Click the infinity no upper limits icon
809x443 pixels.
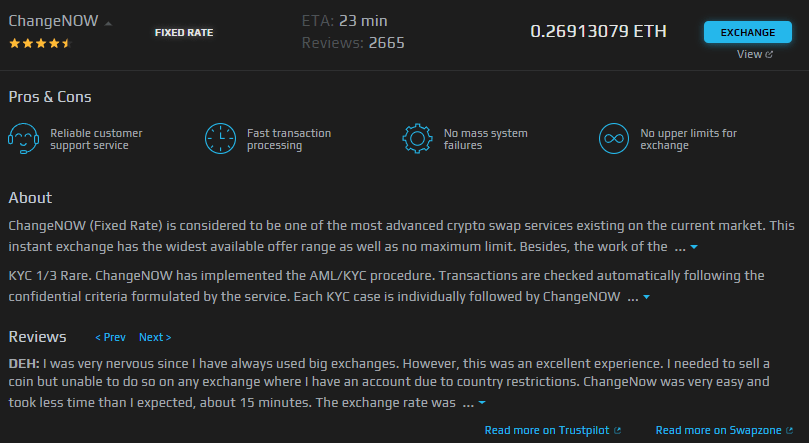pyautogui.click(x=614, y=138)
